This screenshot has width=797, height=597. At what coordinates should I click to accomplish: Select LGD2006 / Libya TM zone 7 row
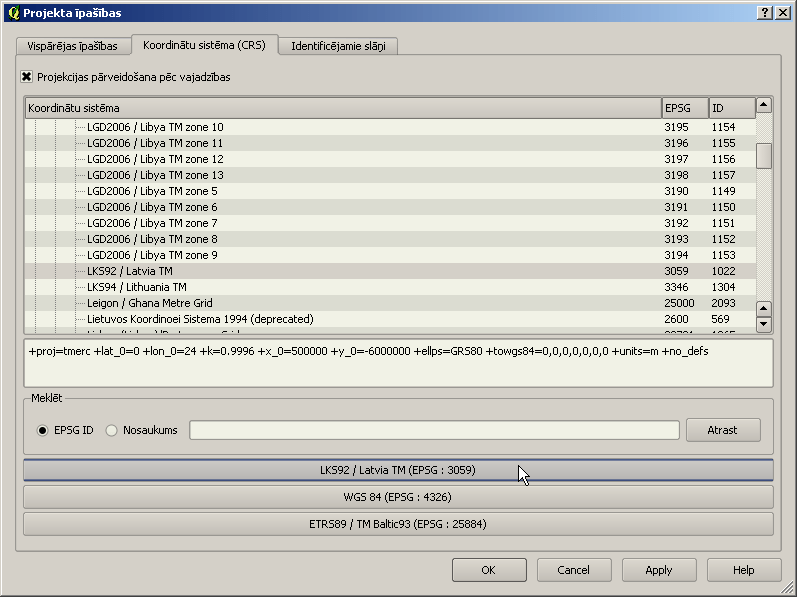[x=390, y=223]
